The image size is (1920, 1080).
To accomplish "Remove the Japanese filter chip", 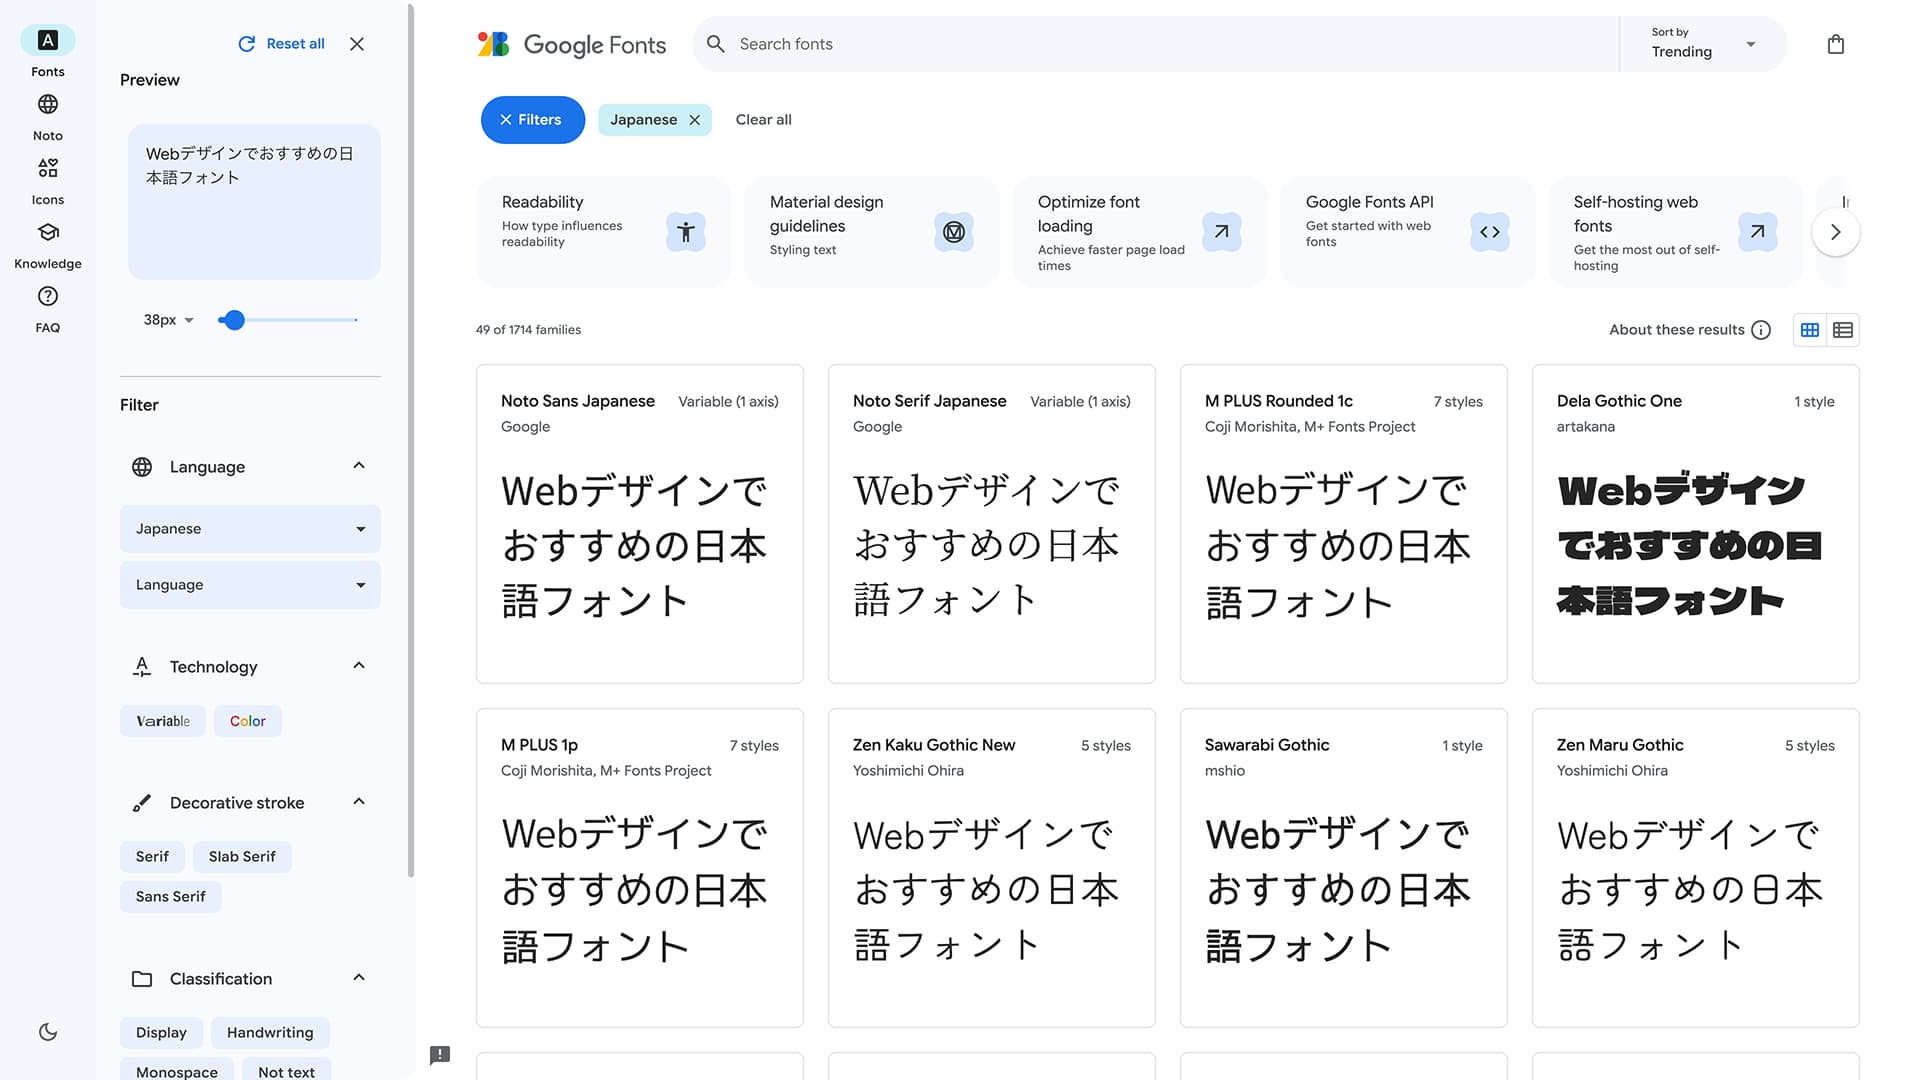I will [x=695, y=120].
